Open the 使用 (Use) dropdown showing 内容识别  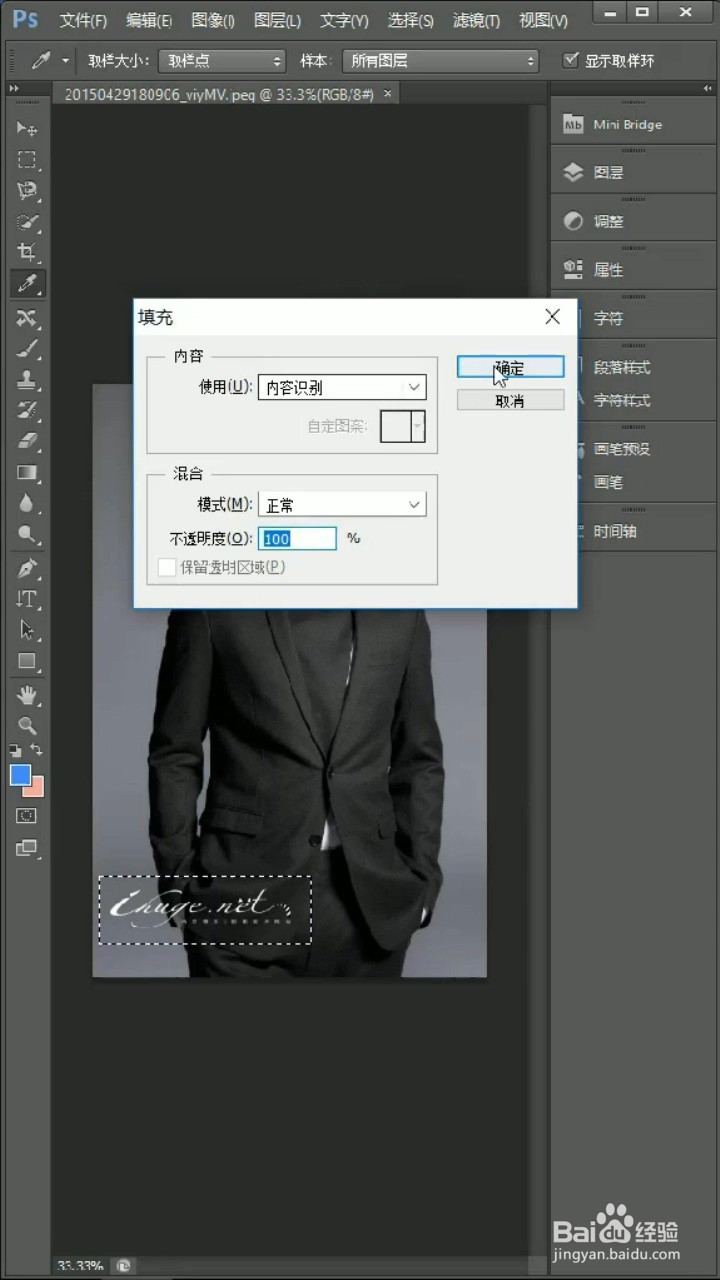click(x=342, y=387)
